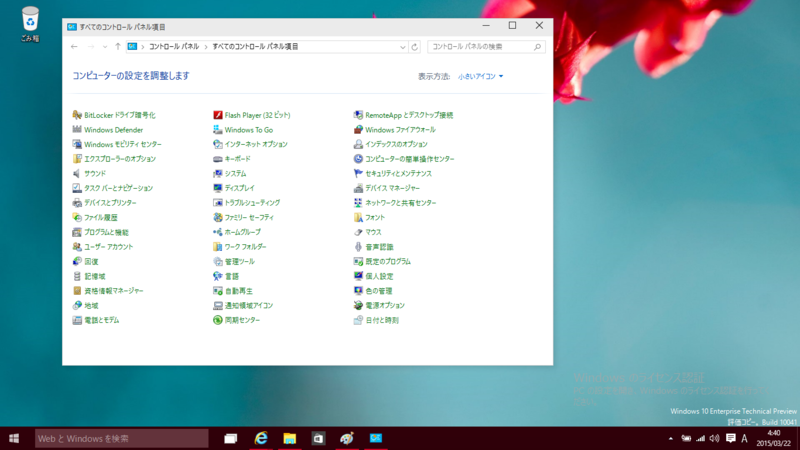Open トラブルシューティング link

253,203
